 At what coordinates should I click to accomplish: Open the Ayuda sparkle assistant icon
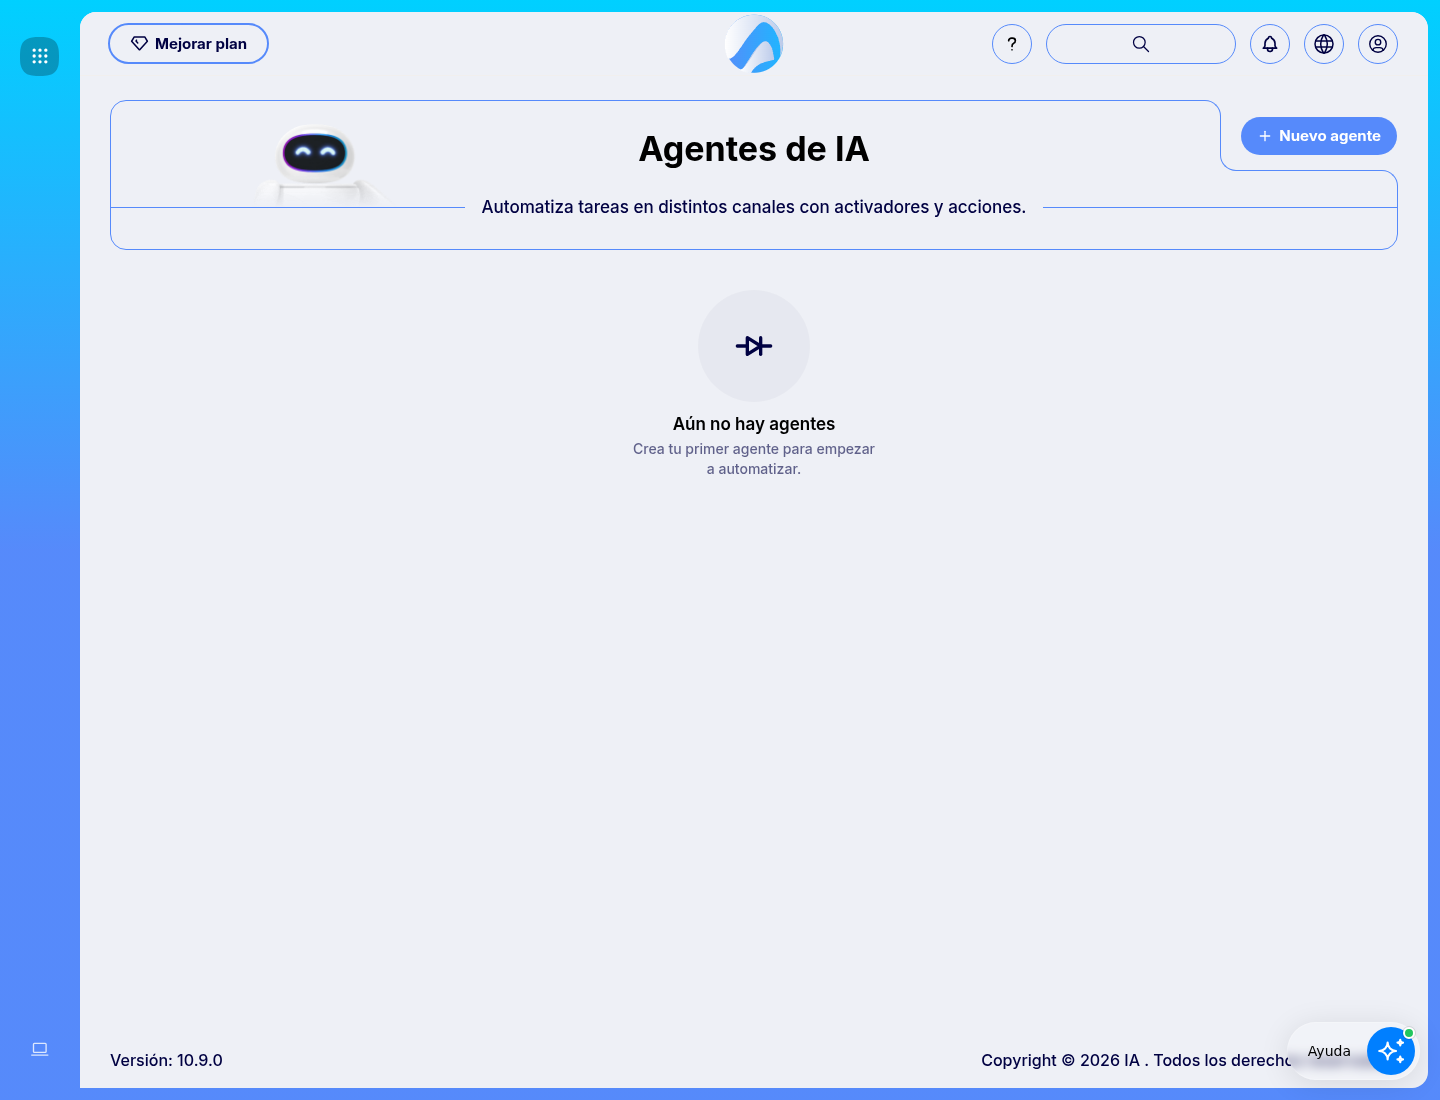click(1391, 1051)
